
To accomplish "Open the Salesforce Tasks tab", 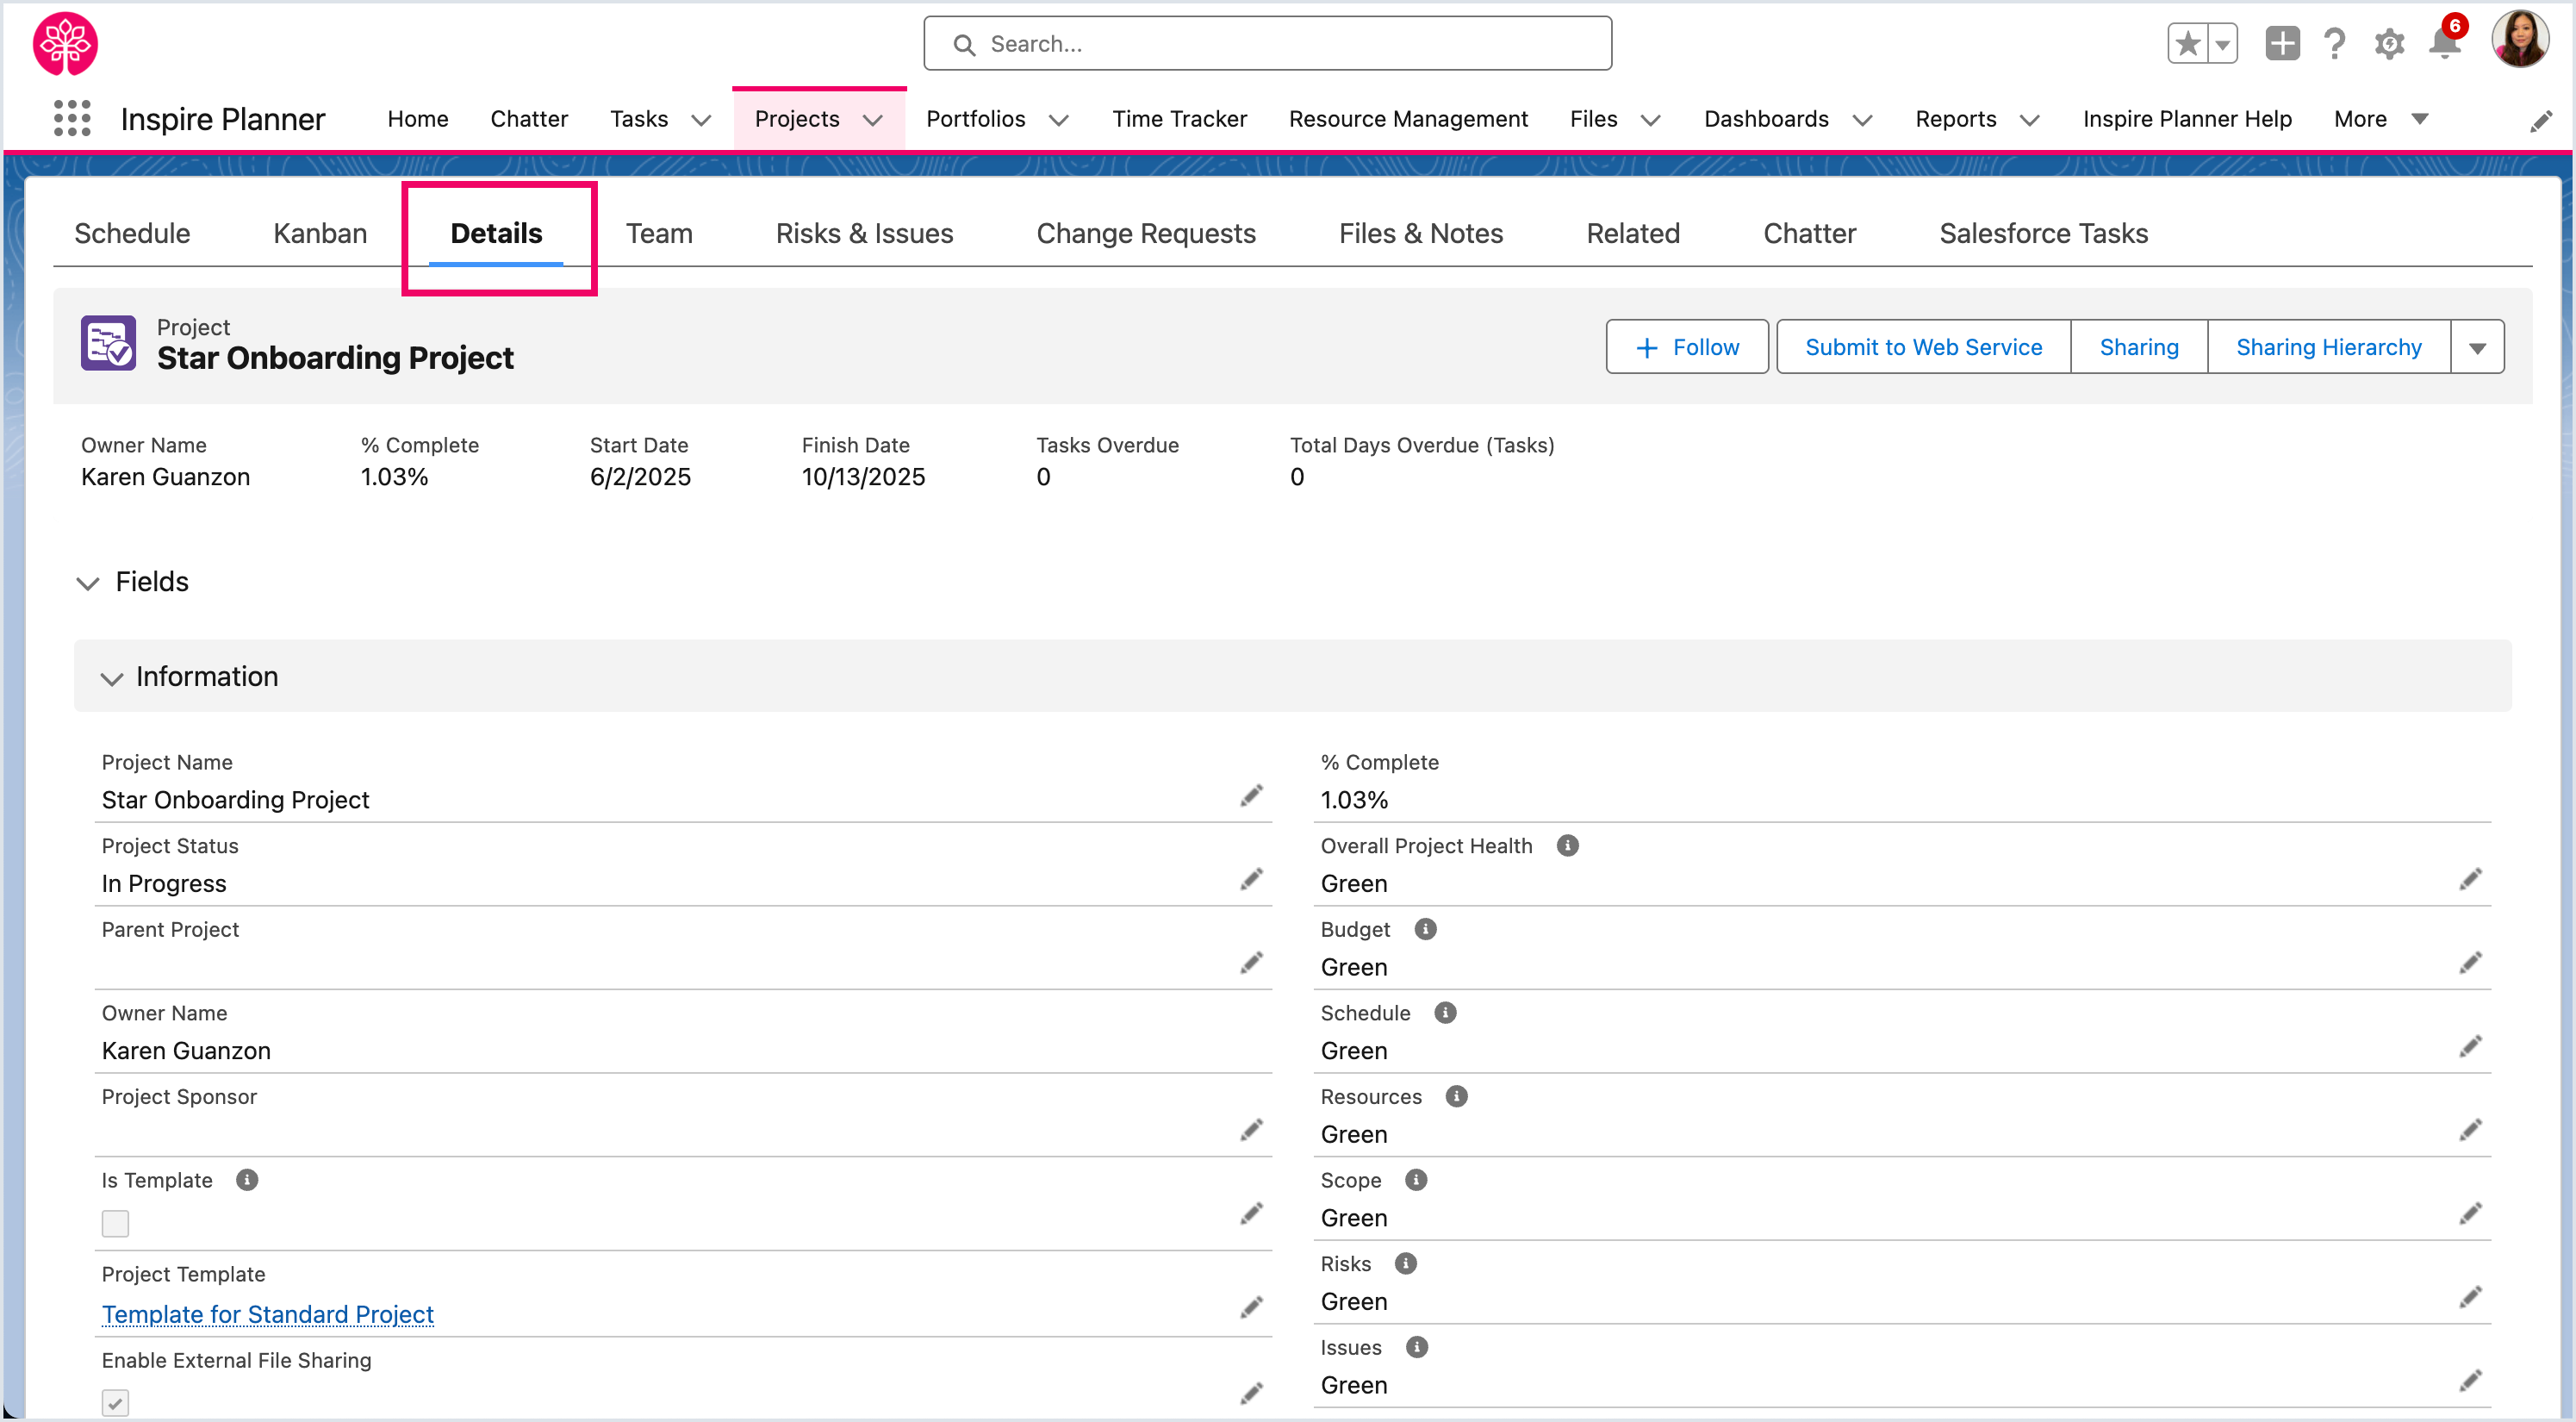I will click(x=2043, y=234).
